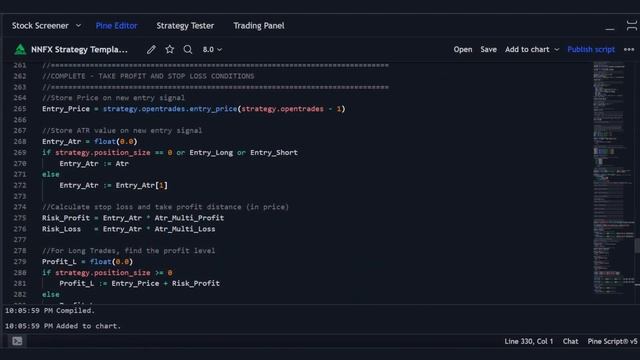This screenshot has height=360, width=640.
Task: Click the Open button
Action: [x=463, y=49]
